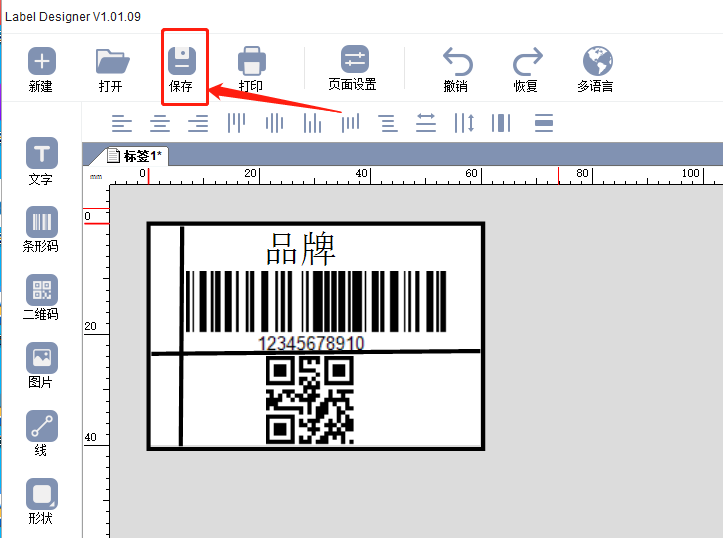Select the 线 line tool

41,433
